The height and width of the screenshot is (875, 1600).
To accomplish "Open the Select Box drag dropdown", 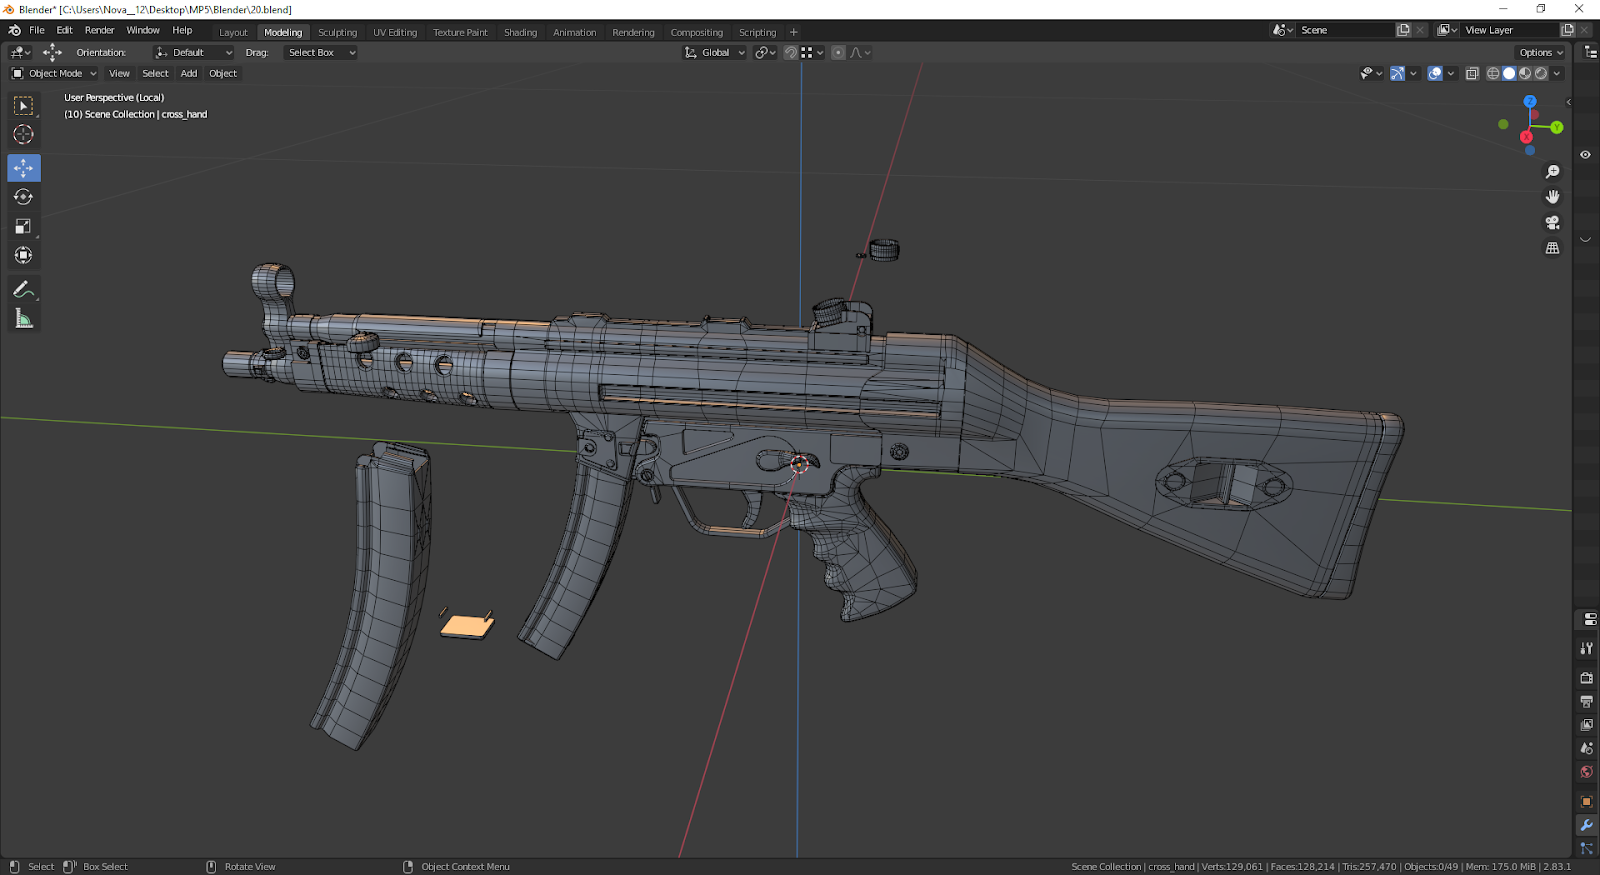I will pyautogui.click(x=320, y=53).
